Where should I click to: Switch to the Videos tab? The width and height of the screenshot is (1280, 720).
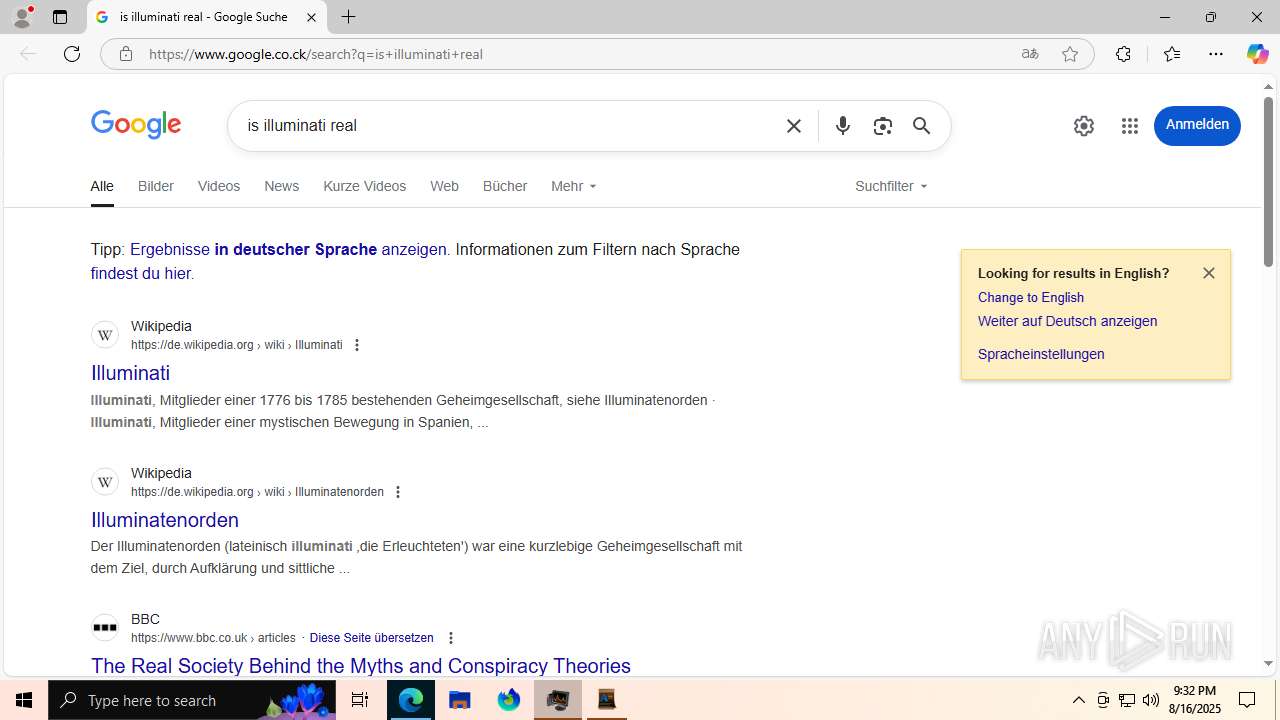(219, 186)
